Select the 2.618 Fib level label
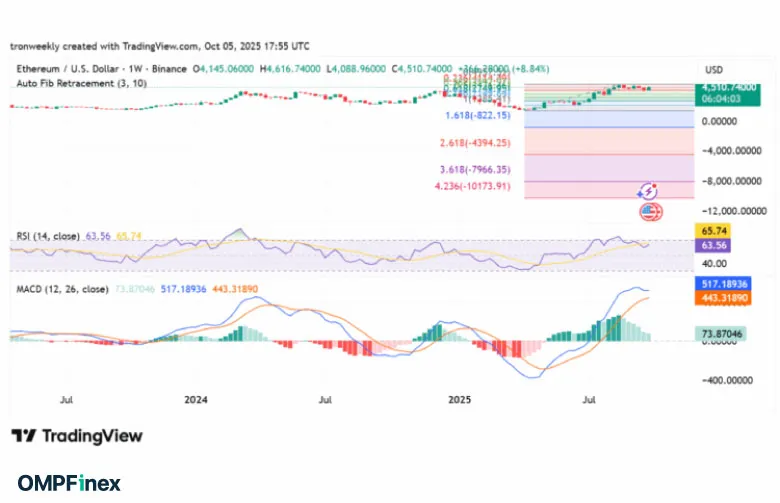 (475, 143)
